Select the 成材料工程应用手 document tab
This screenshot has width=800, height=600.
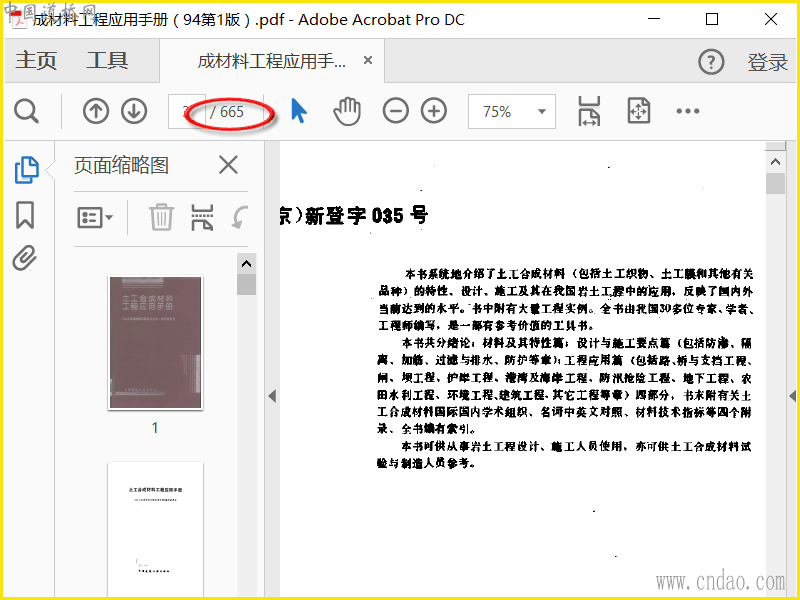271,61
